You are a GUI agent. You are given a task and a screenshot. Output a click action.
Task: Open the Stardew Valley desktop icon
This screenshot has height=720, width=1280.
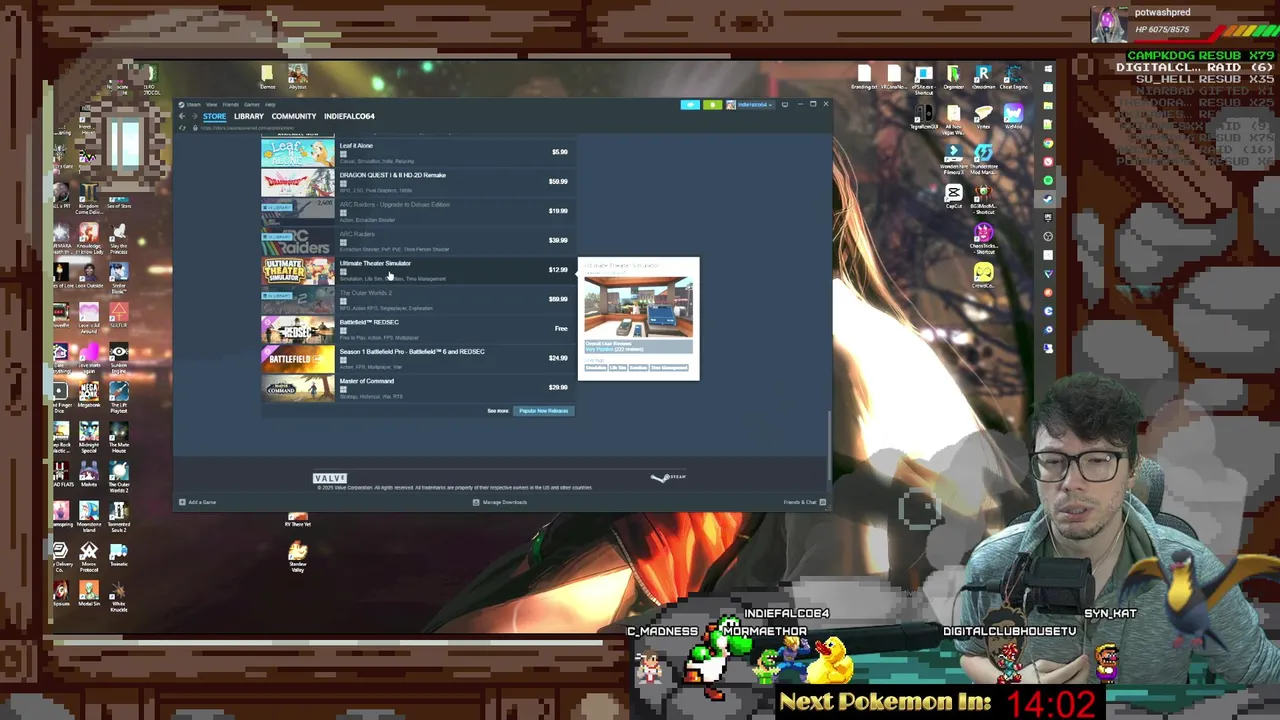297,556
